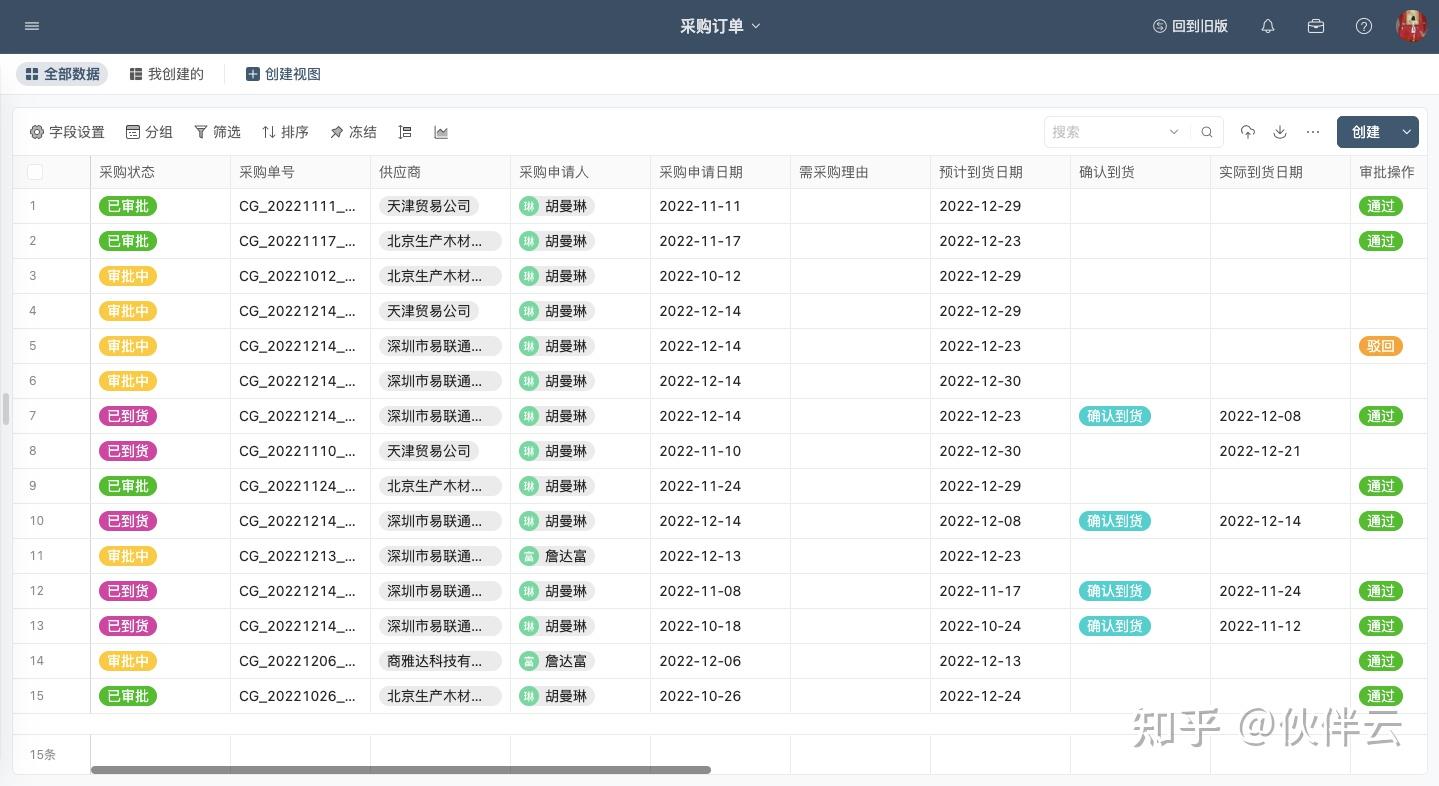Expand the 采购订单 title dropdown
This screenshot has height=786, width=1439.
(x=756, y=26)
